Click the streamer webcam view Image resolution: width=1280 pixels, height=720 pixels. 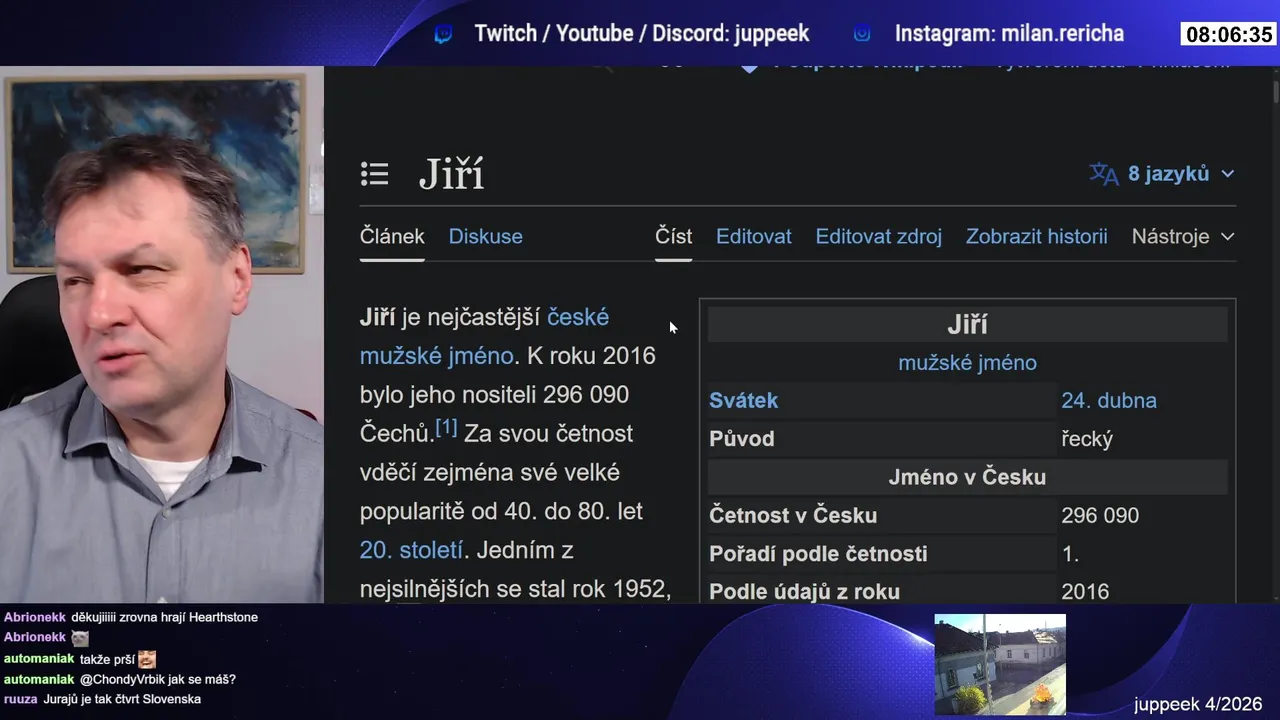162,335
